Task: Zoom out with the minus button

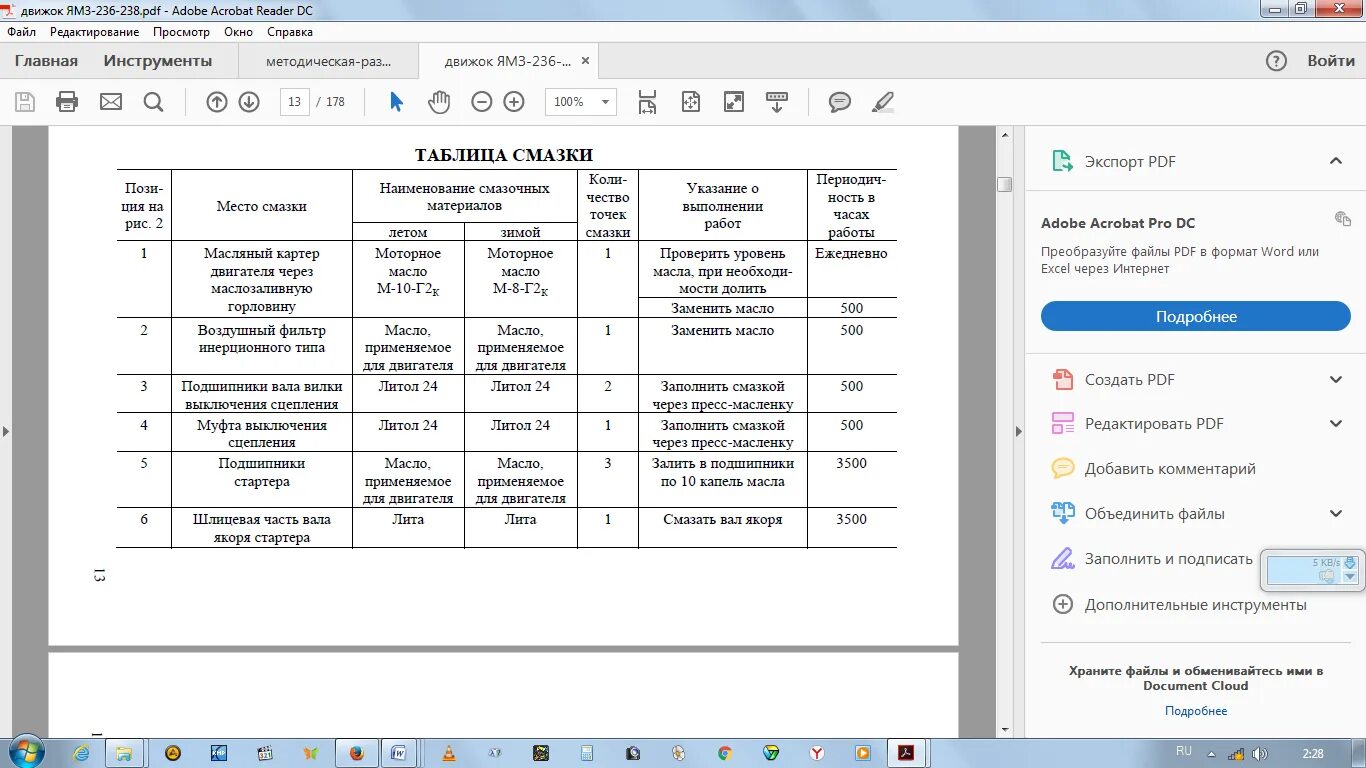Action: 482,102
